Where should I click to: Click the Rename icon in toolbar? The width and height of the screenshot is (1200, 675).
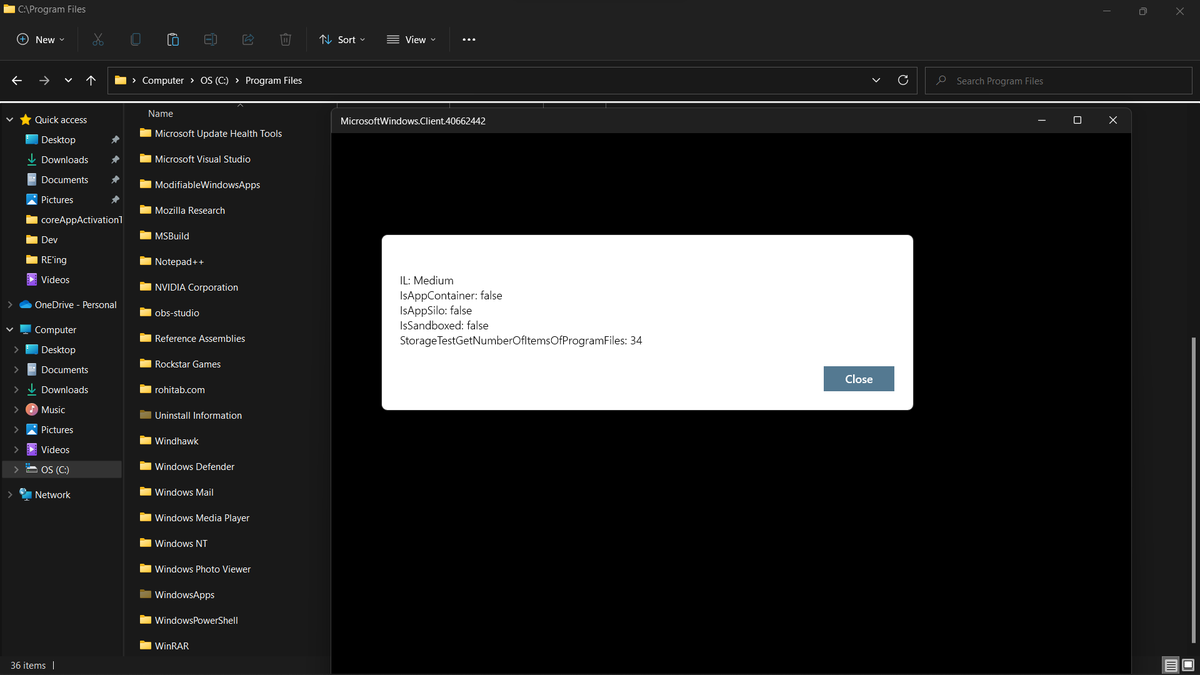coord(210,40)
